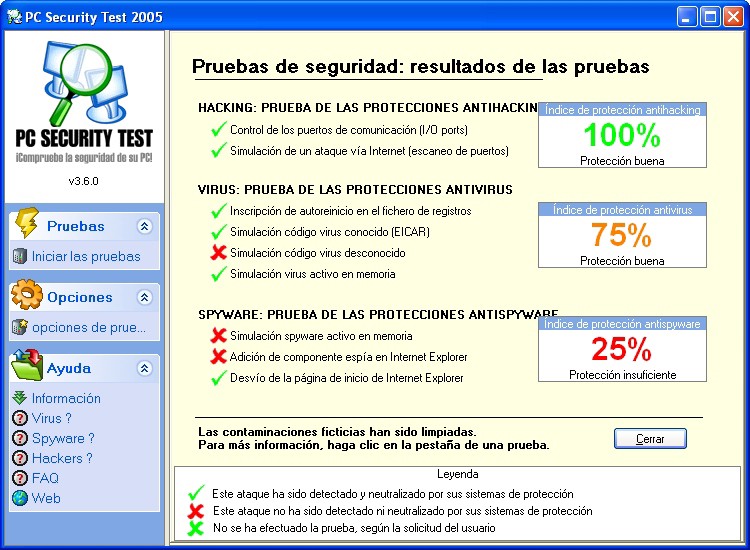Screen dimensions: 750x550
Task: Click the green check by EICAR simulation
Action: click(218, 231)
